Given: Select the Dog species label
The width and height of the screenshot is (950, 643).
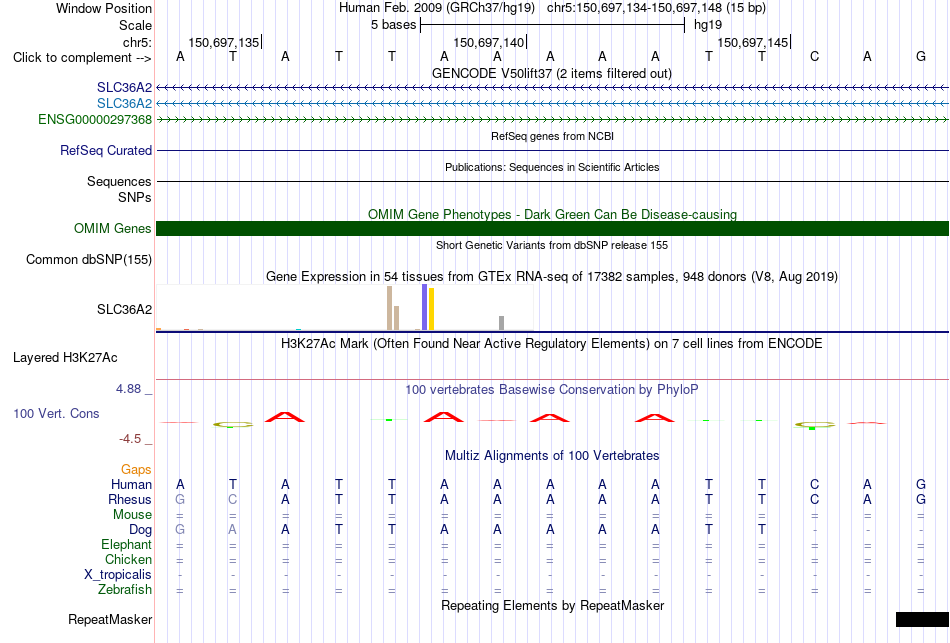Looking at the screenshot, I should coord(141,530).
